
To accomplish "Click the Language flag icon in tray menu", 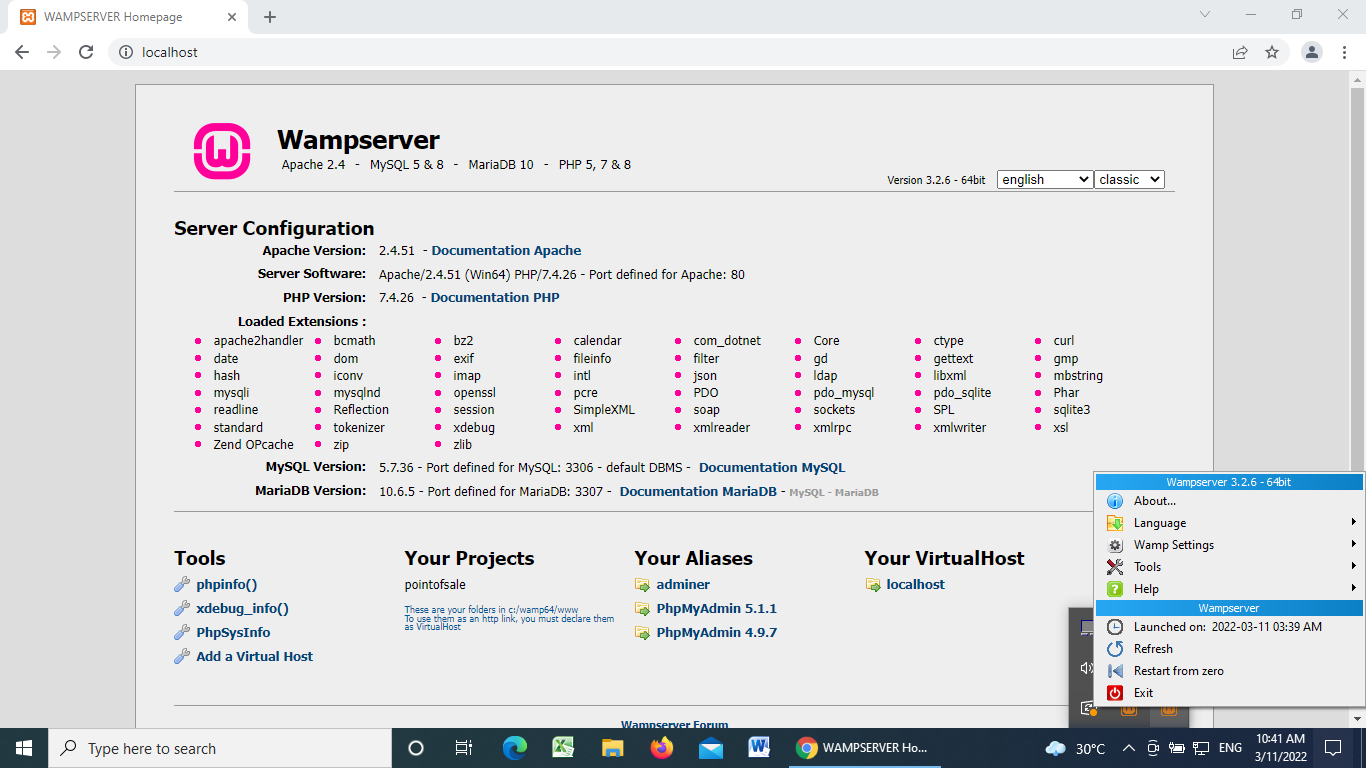I will click(x=1115, y=523).
